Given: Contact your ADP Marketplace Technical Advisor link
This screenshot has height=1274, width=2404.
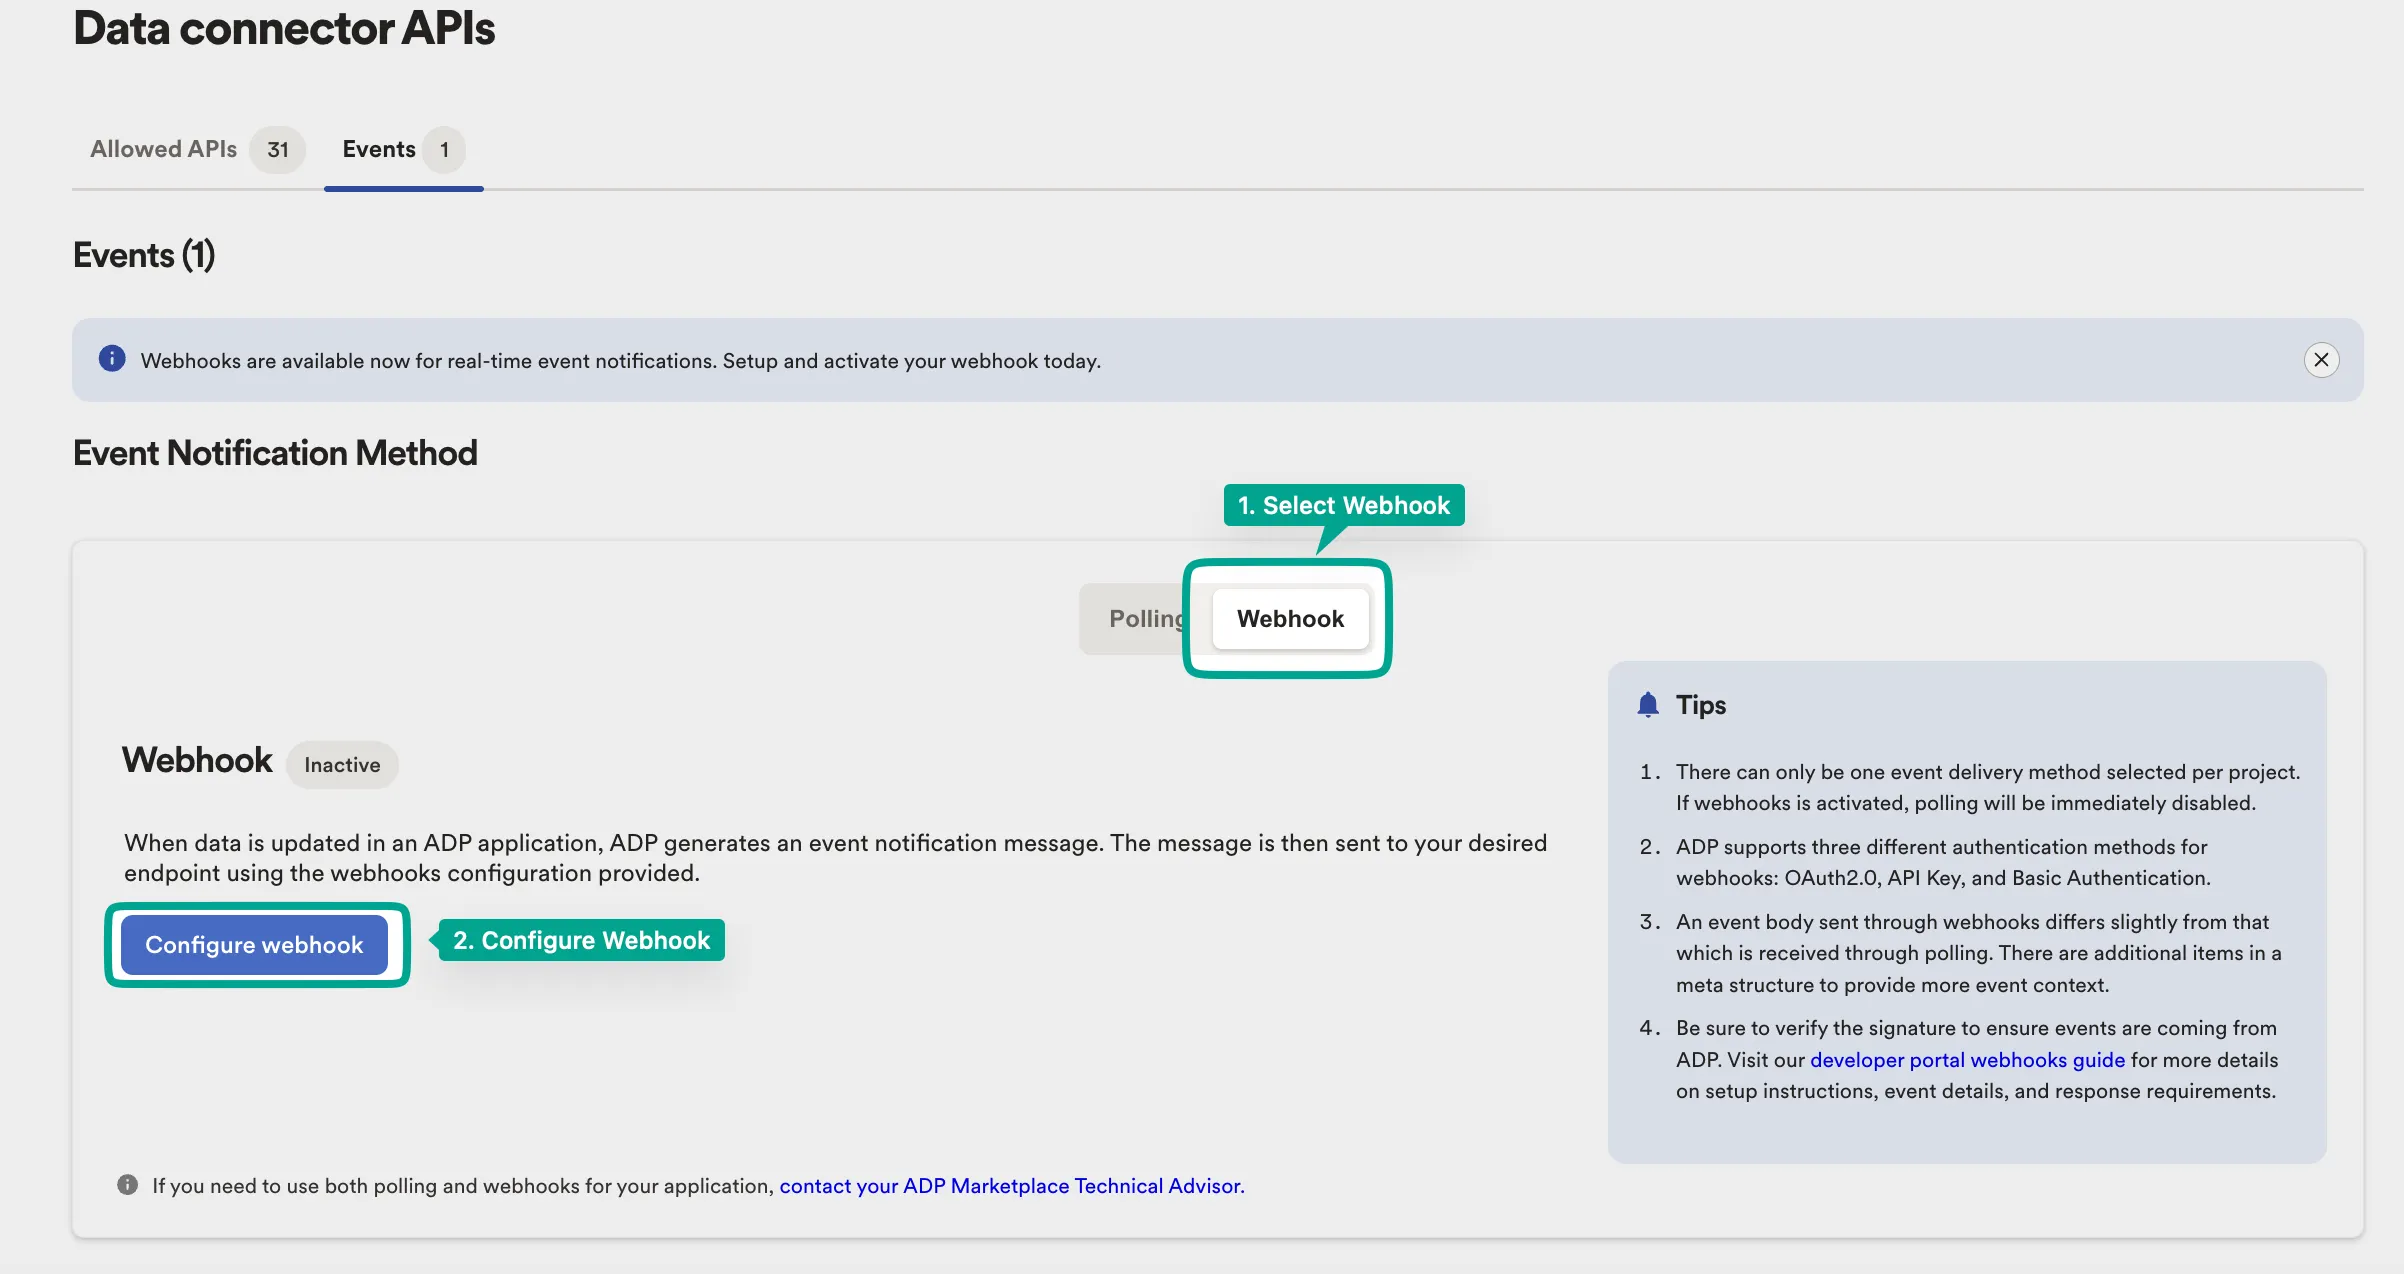Looking at the screenshot, I should (x=1011, y=1186).
